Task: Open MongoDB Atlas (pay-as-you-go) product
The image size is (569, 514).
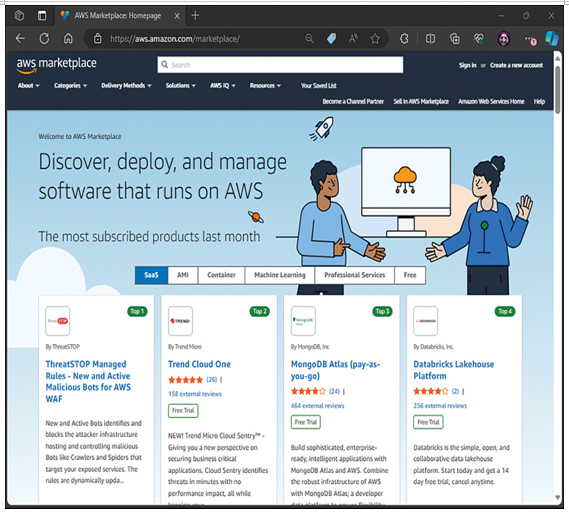Action: 335,370
